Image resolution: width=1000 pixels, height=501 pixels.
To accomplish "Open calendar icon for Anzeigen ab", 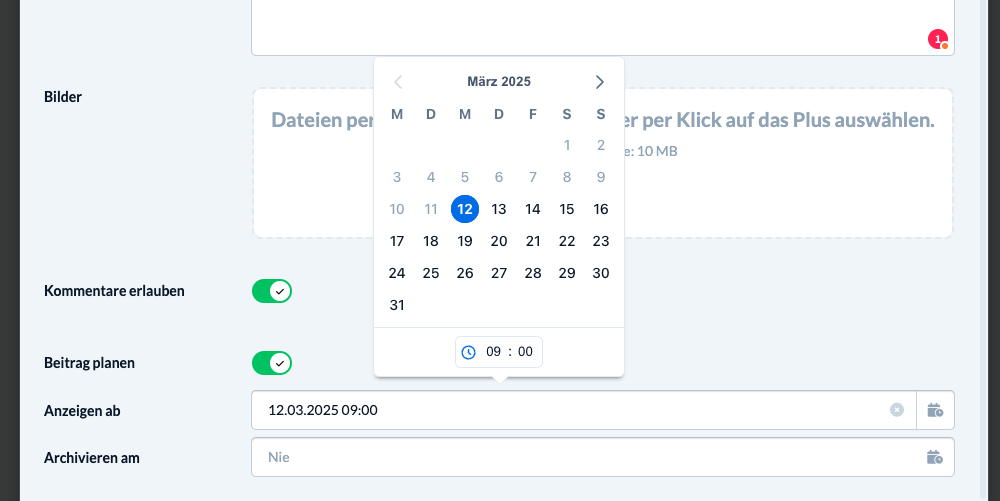I will (935, 410).
